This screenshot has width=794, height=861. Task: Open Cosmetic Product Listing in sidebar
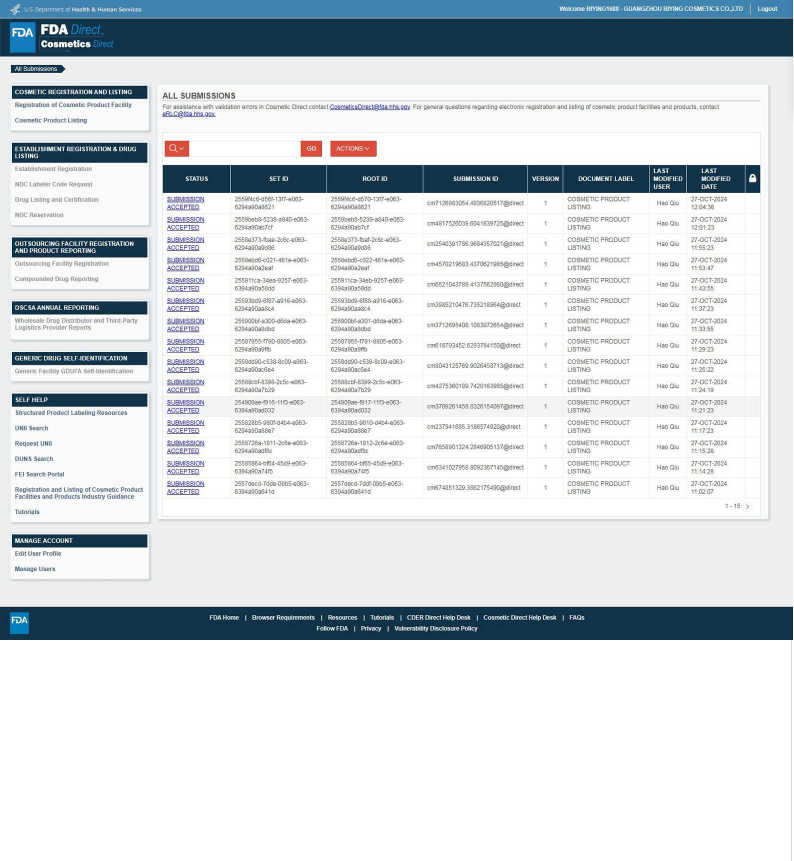pos(50,120)
